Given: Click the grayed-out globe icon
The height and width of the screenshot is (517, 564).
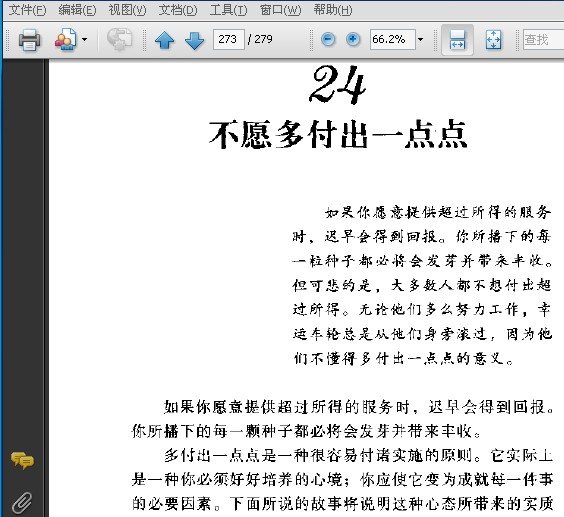Looking at the screenshot, I should (x=119, y=39).
